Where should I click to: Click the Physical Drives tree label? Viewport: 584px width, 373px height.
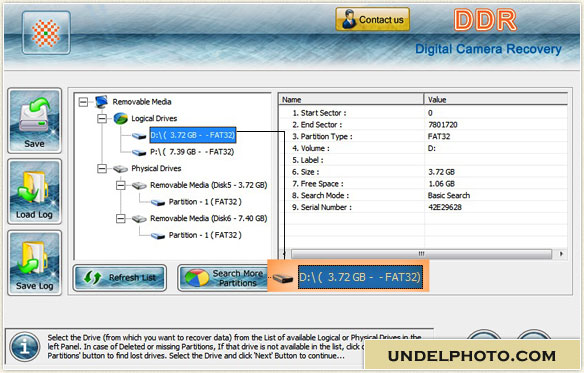click(x=156, y=168)
